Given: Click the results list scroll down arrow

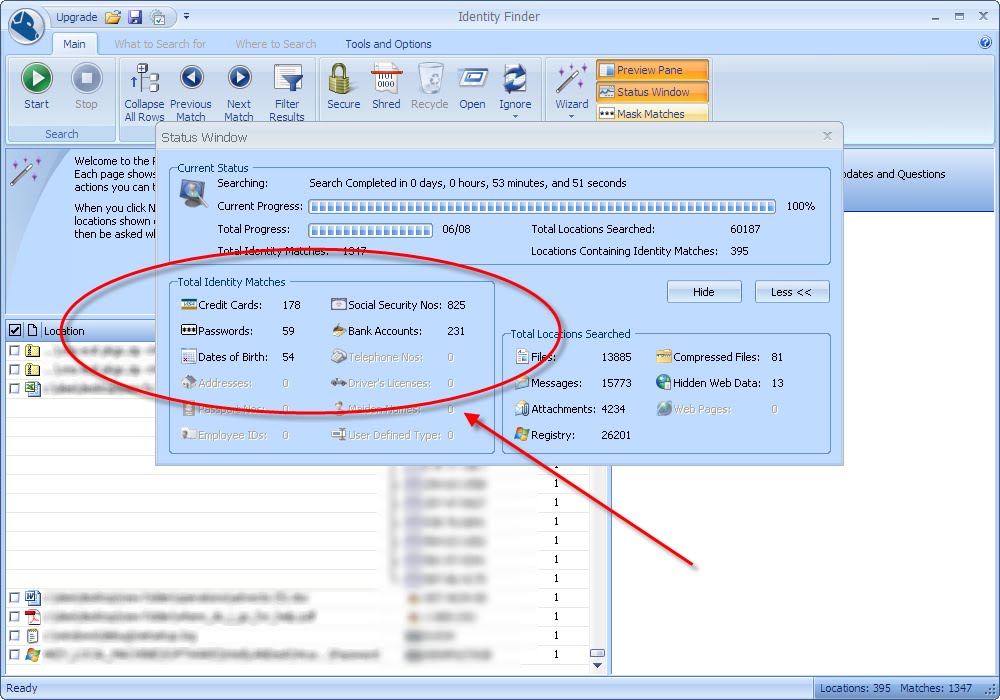Looking at the screenshot, I should pos(597,666).
